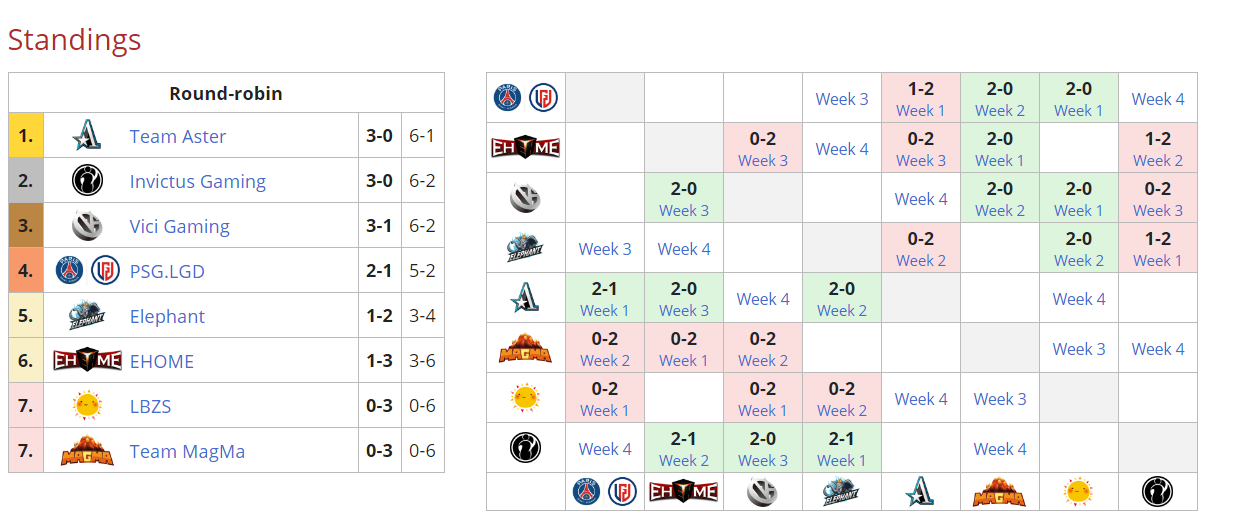Image resolution: width=1259 pixels, height=530 pixels.
Task: Click the Round-robin table header
Action: (226, 93)
